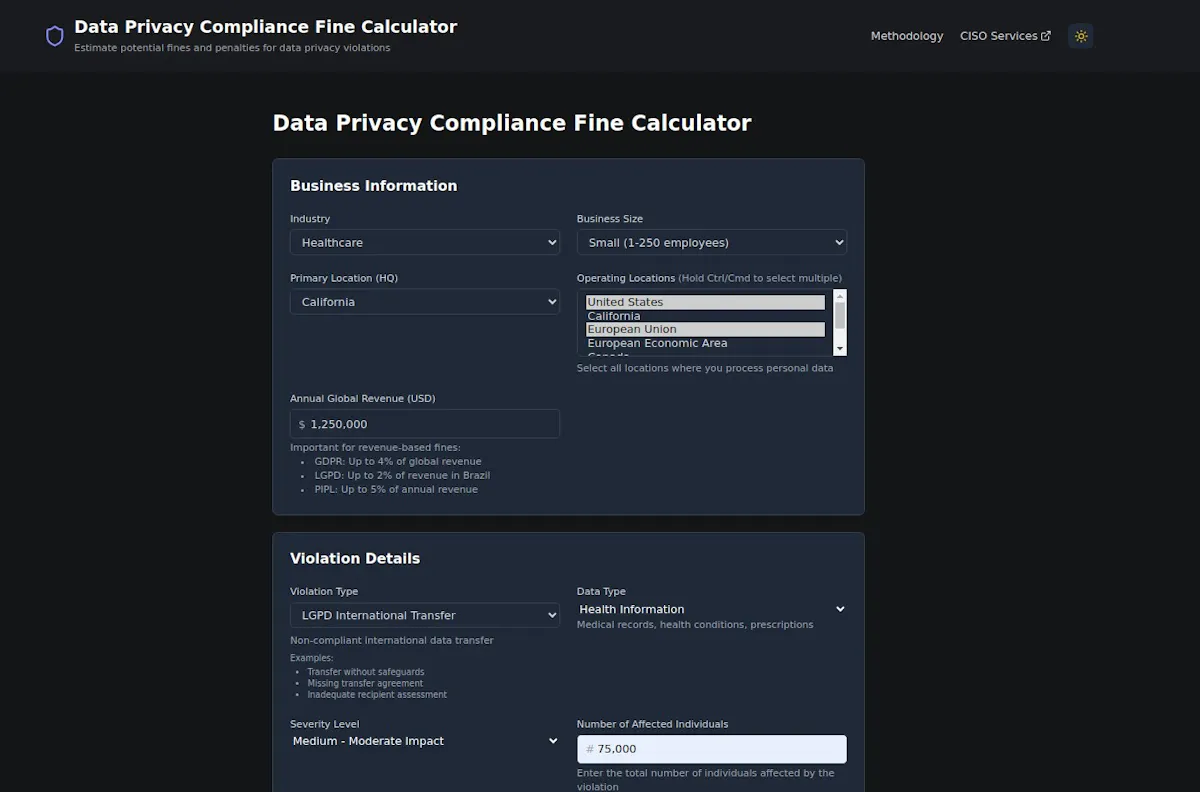
Task: Click the Operating Locations list scrollbar thumb
Action: [840, 315]
